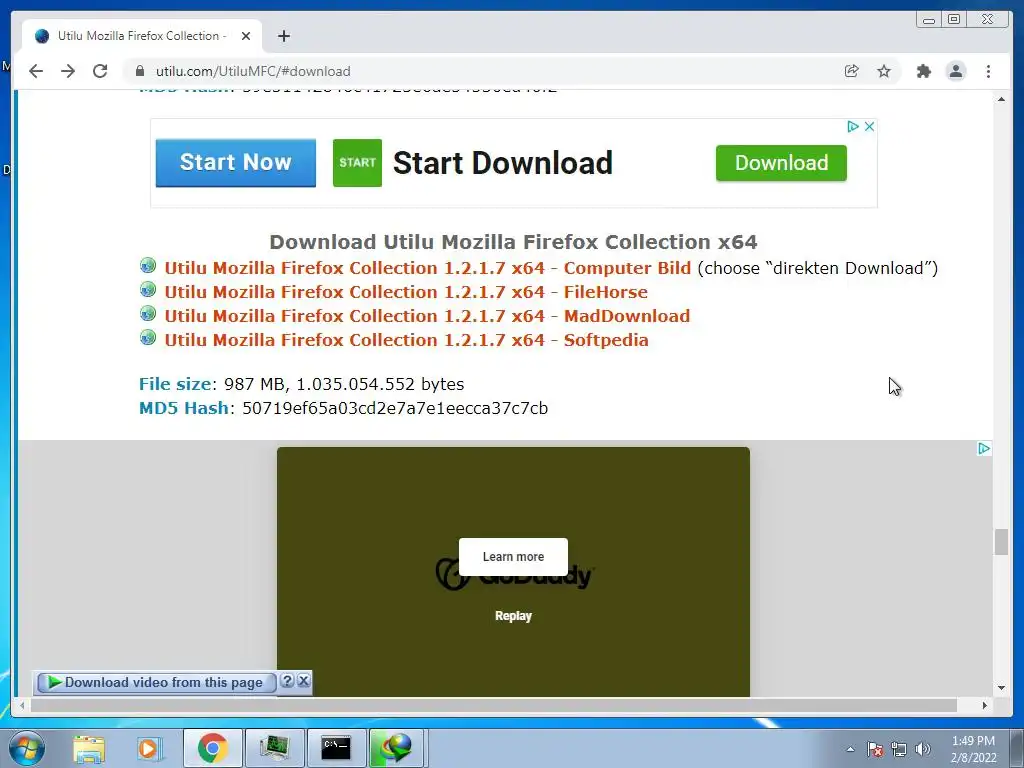Close the IDM download video panel
The height and width of the screenshot is (768, 1024).
point(304,681)
